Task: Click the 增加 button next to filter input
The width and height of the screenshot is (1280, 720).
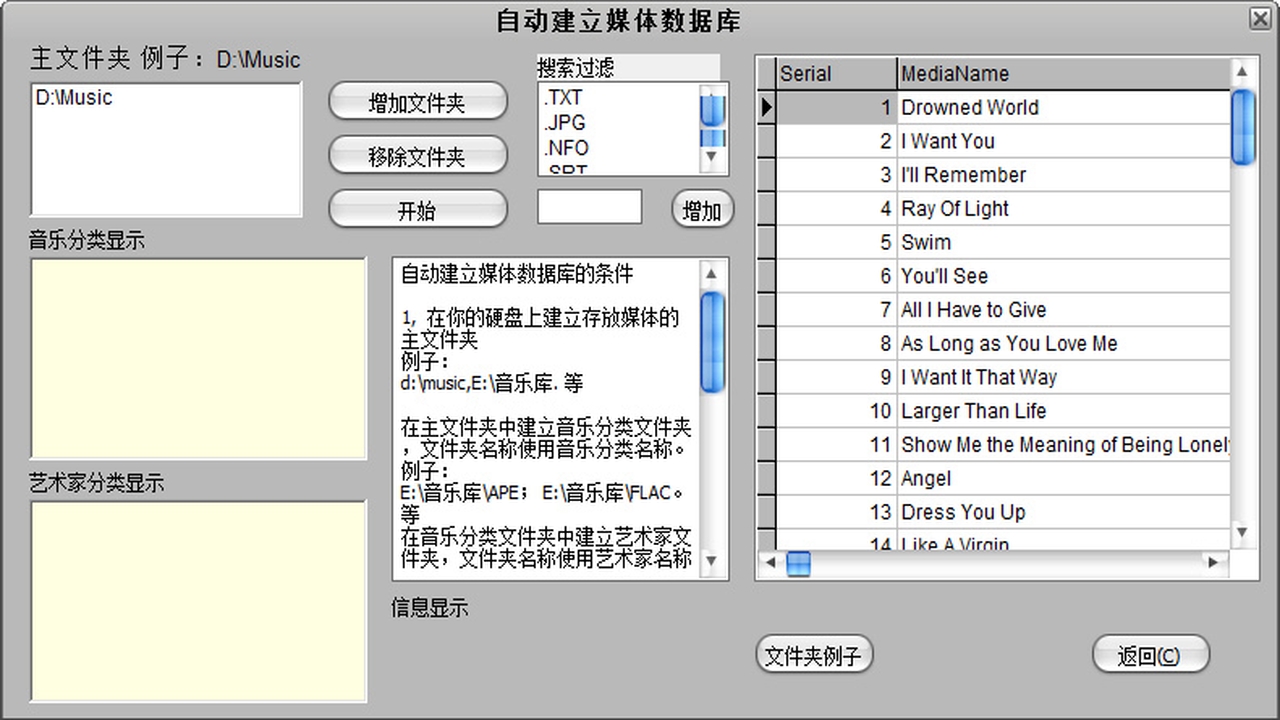Action: [701, 209]
